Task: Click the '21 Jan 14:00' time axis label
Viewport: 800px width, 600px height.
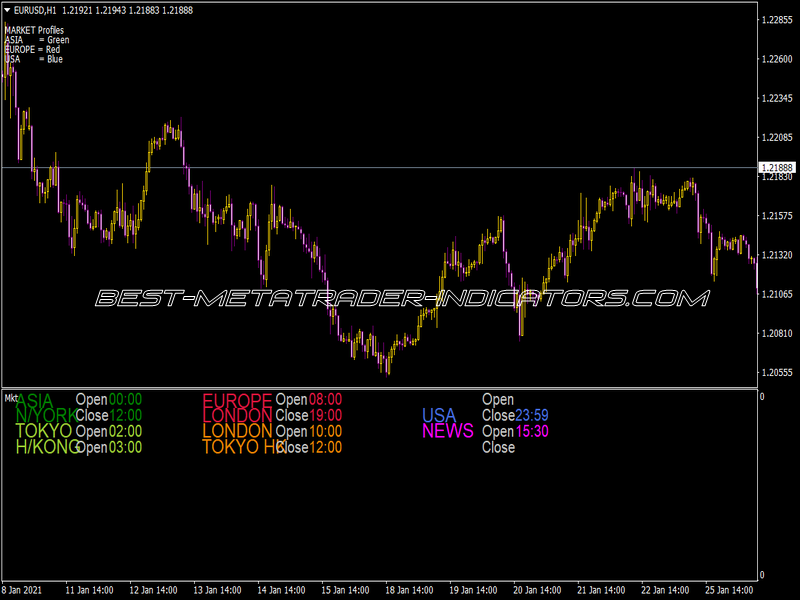Action: [x=601, y=590]
